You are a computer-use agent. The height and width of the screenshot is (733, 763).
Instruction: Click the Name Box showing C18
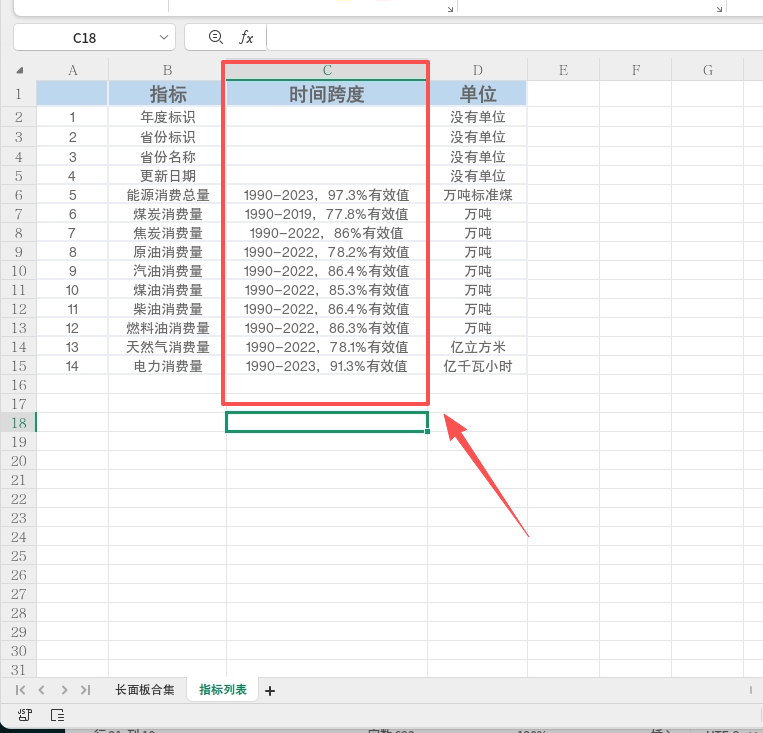click(x=84, y=37)
